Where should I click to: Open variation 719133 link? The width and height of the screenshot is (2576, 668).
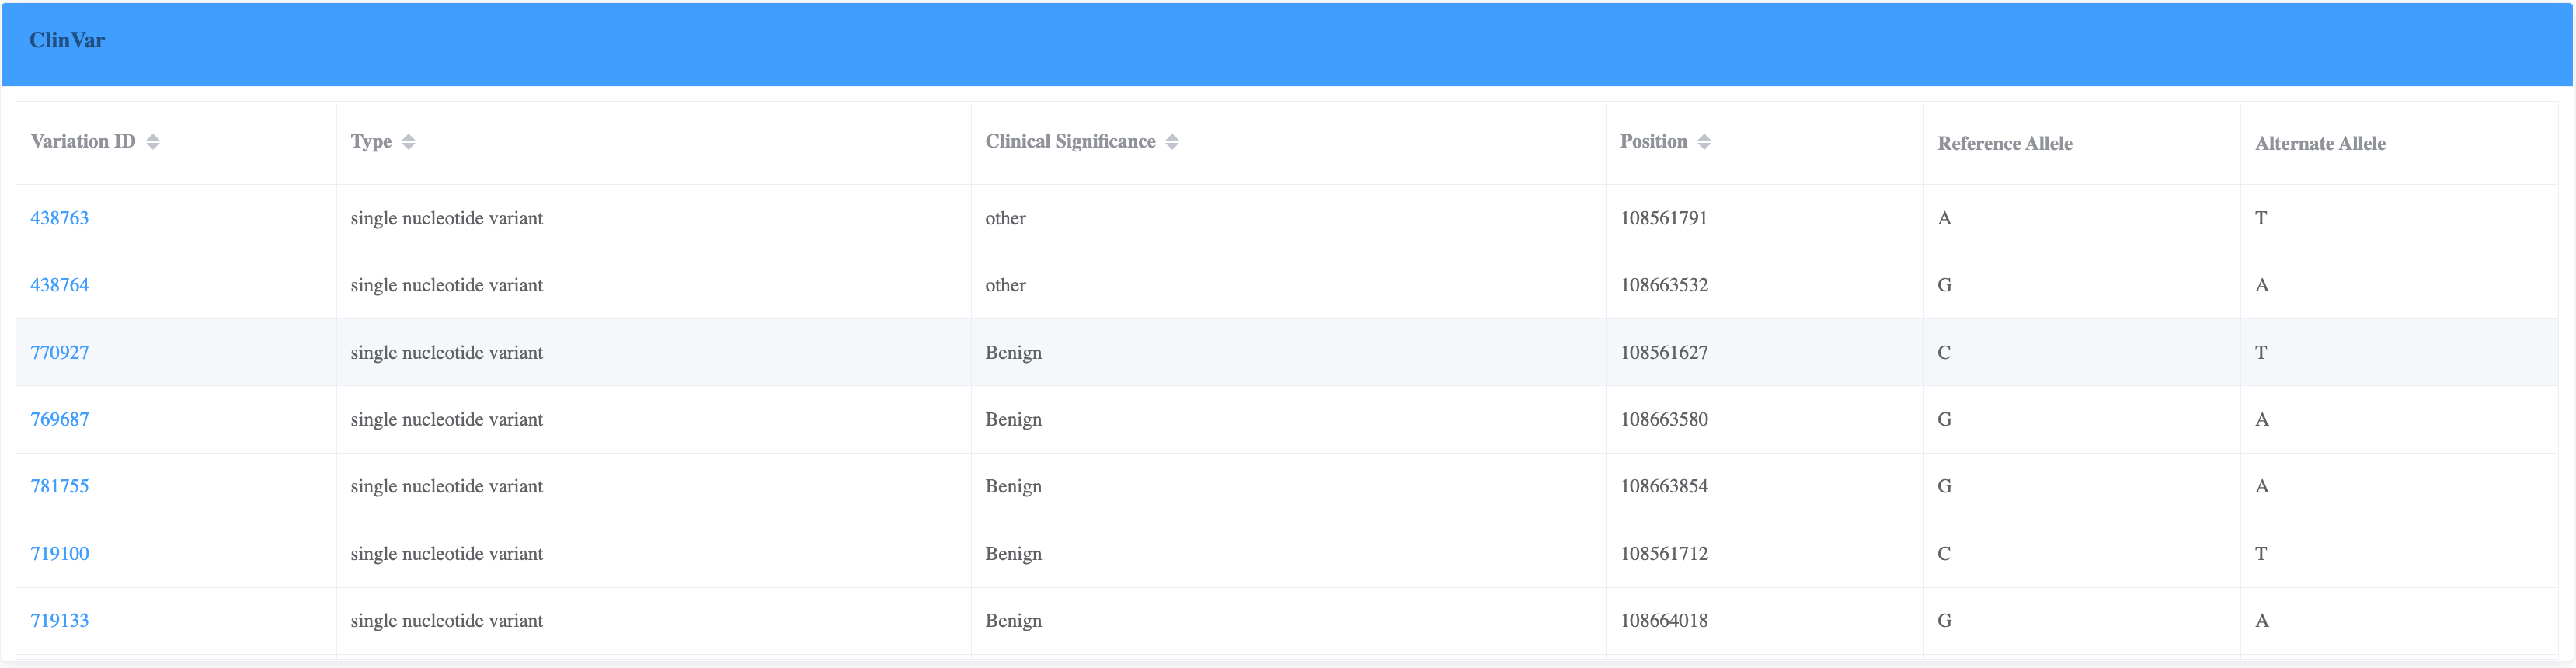[60, 620]
